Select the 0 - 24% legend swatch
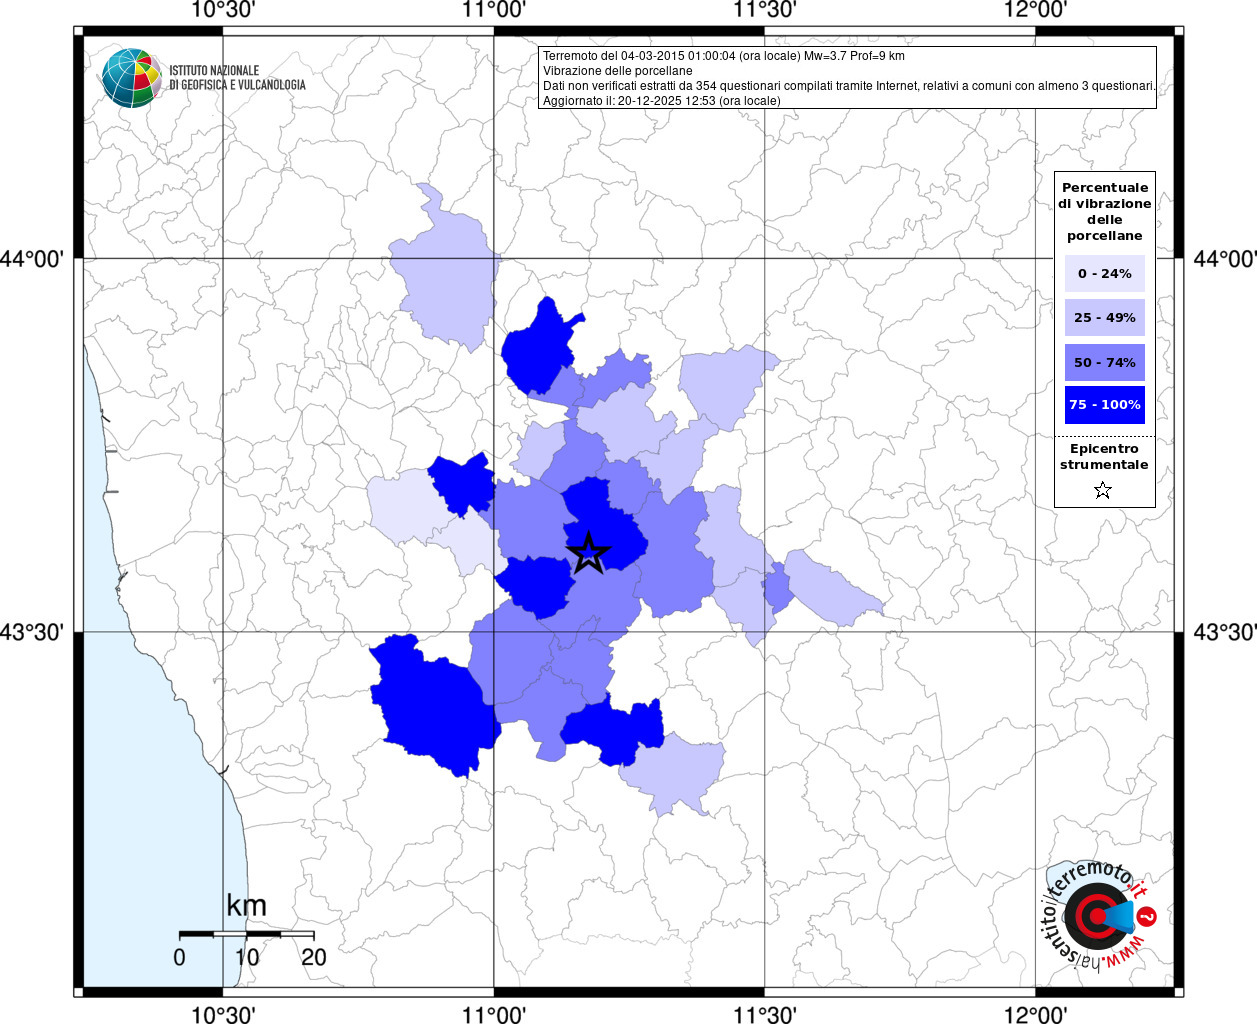Screen dimensions: 1257x1024 [1104, 273]
